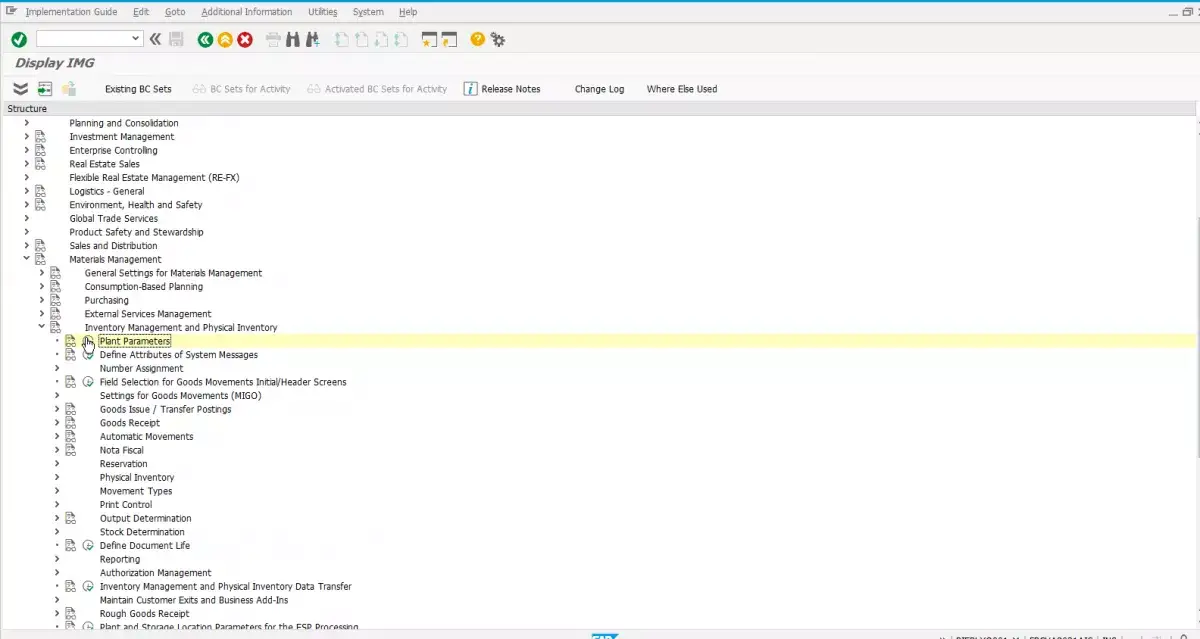The width and height of the screenshot is (1200, 639).
Task: Click inside the transaction command field
Action: point(82,39)
